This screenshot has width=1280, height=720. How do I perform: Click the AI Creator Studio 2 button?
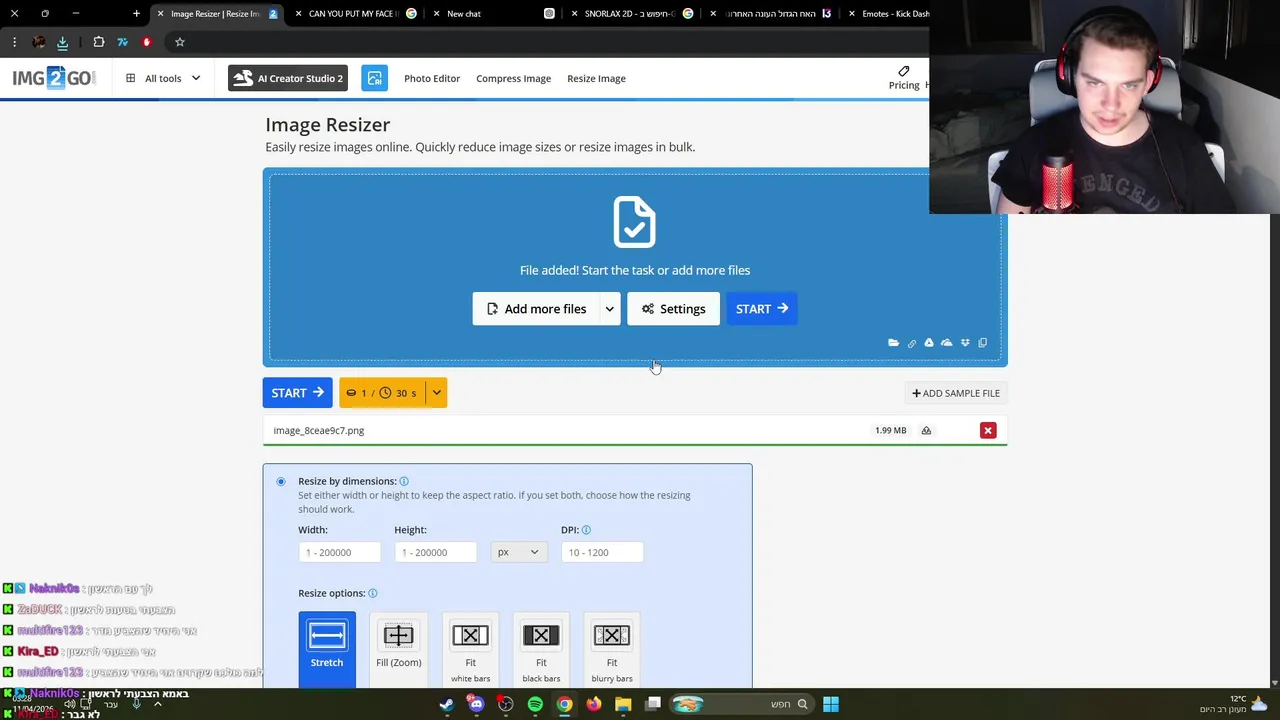click(x=288, y=78)
